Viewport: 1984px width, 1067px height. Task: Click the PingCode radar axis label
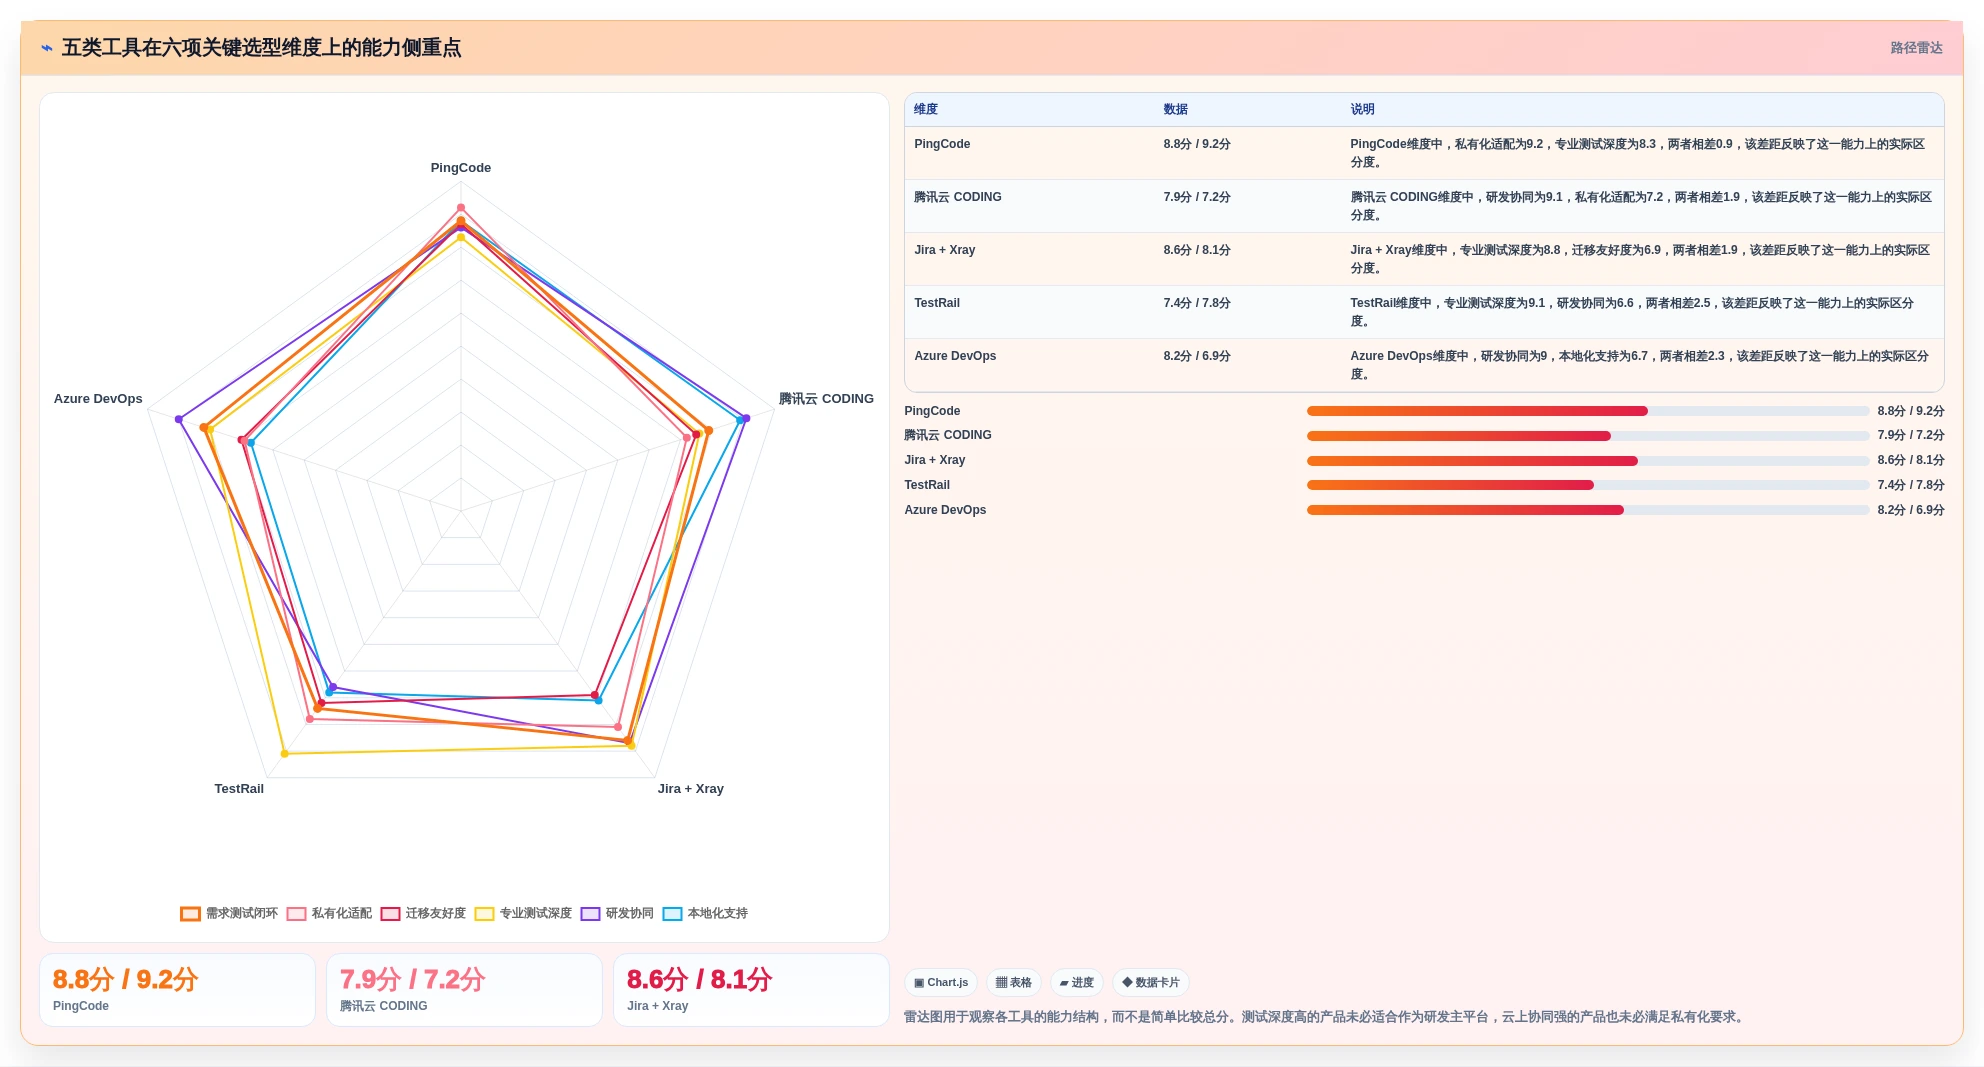(461, 168)
